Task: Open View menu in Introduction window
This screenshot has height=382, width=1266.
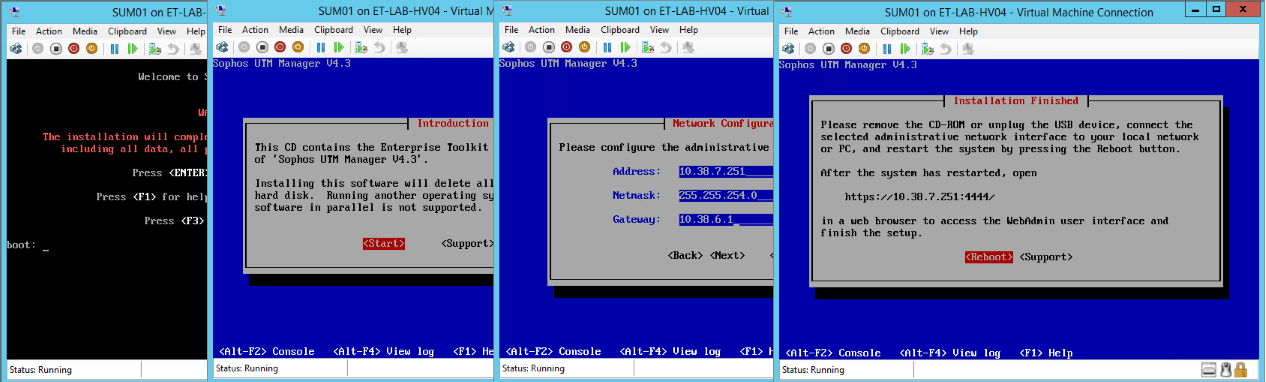Action: click(x=374, y=30)
